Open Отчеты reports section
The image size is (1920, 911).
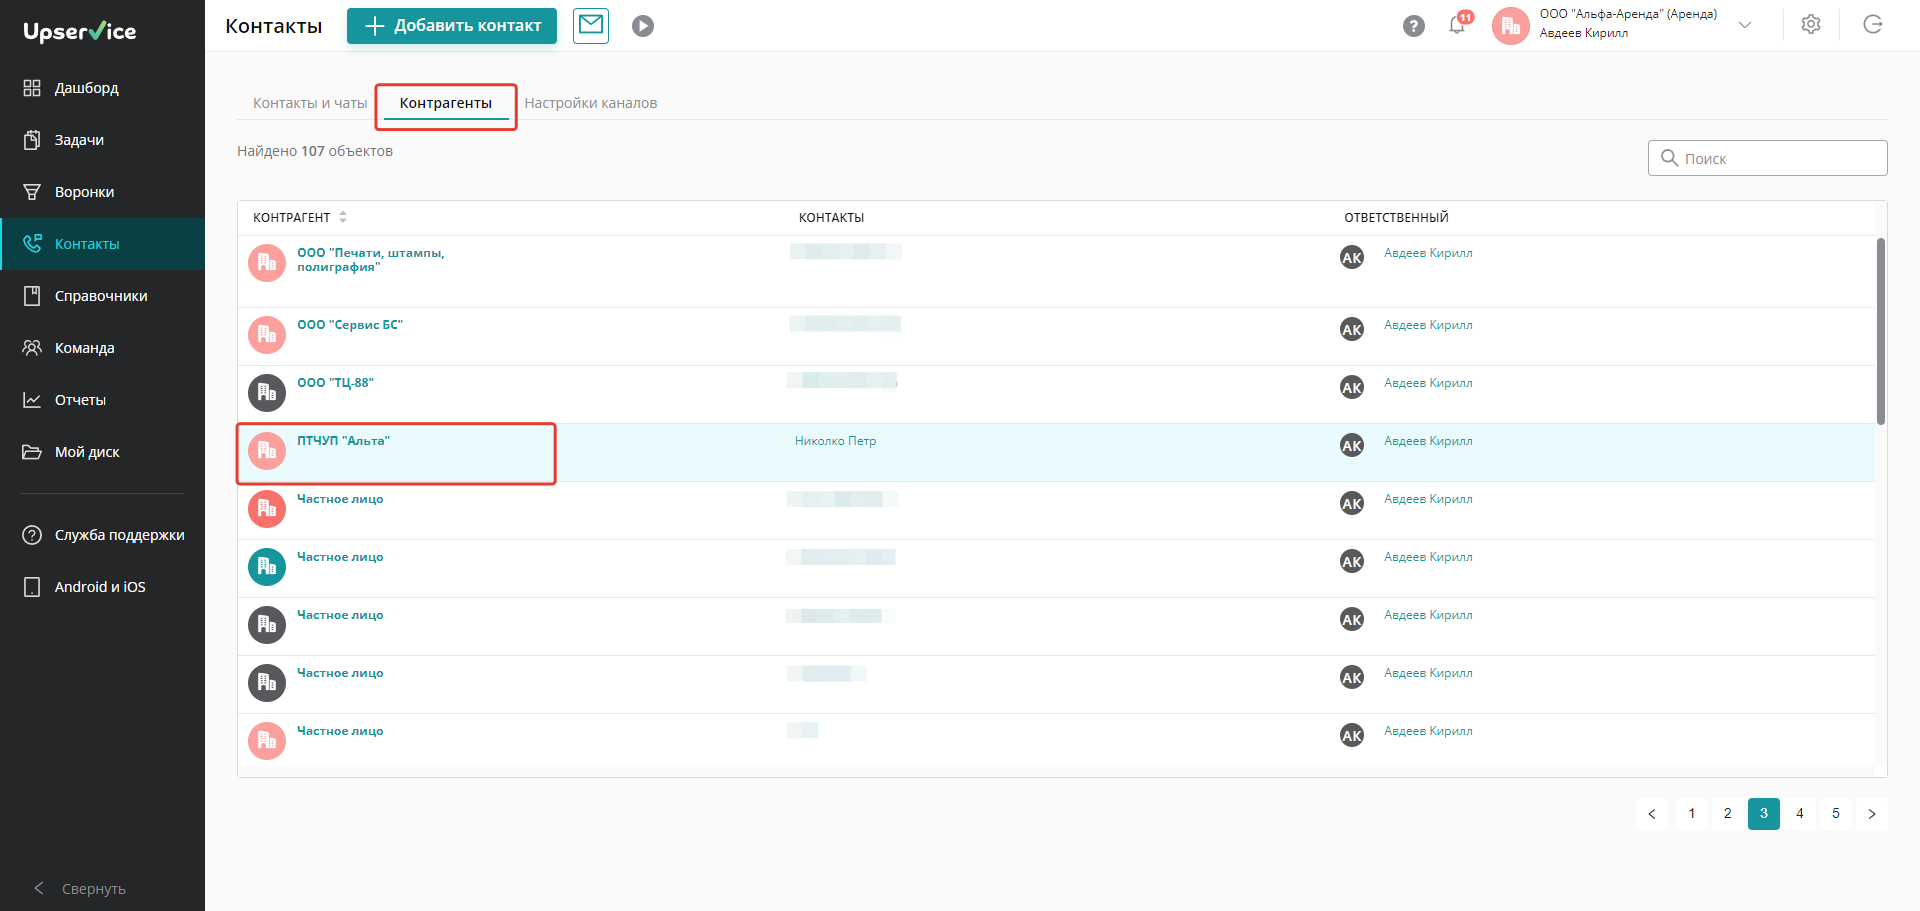(102, 400)
